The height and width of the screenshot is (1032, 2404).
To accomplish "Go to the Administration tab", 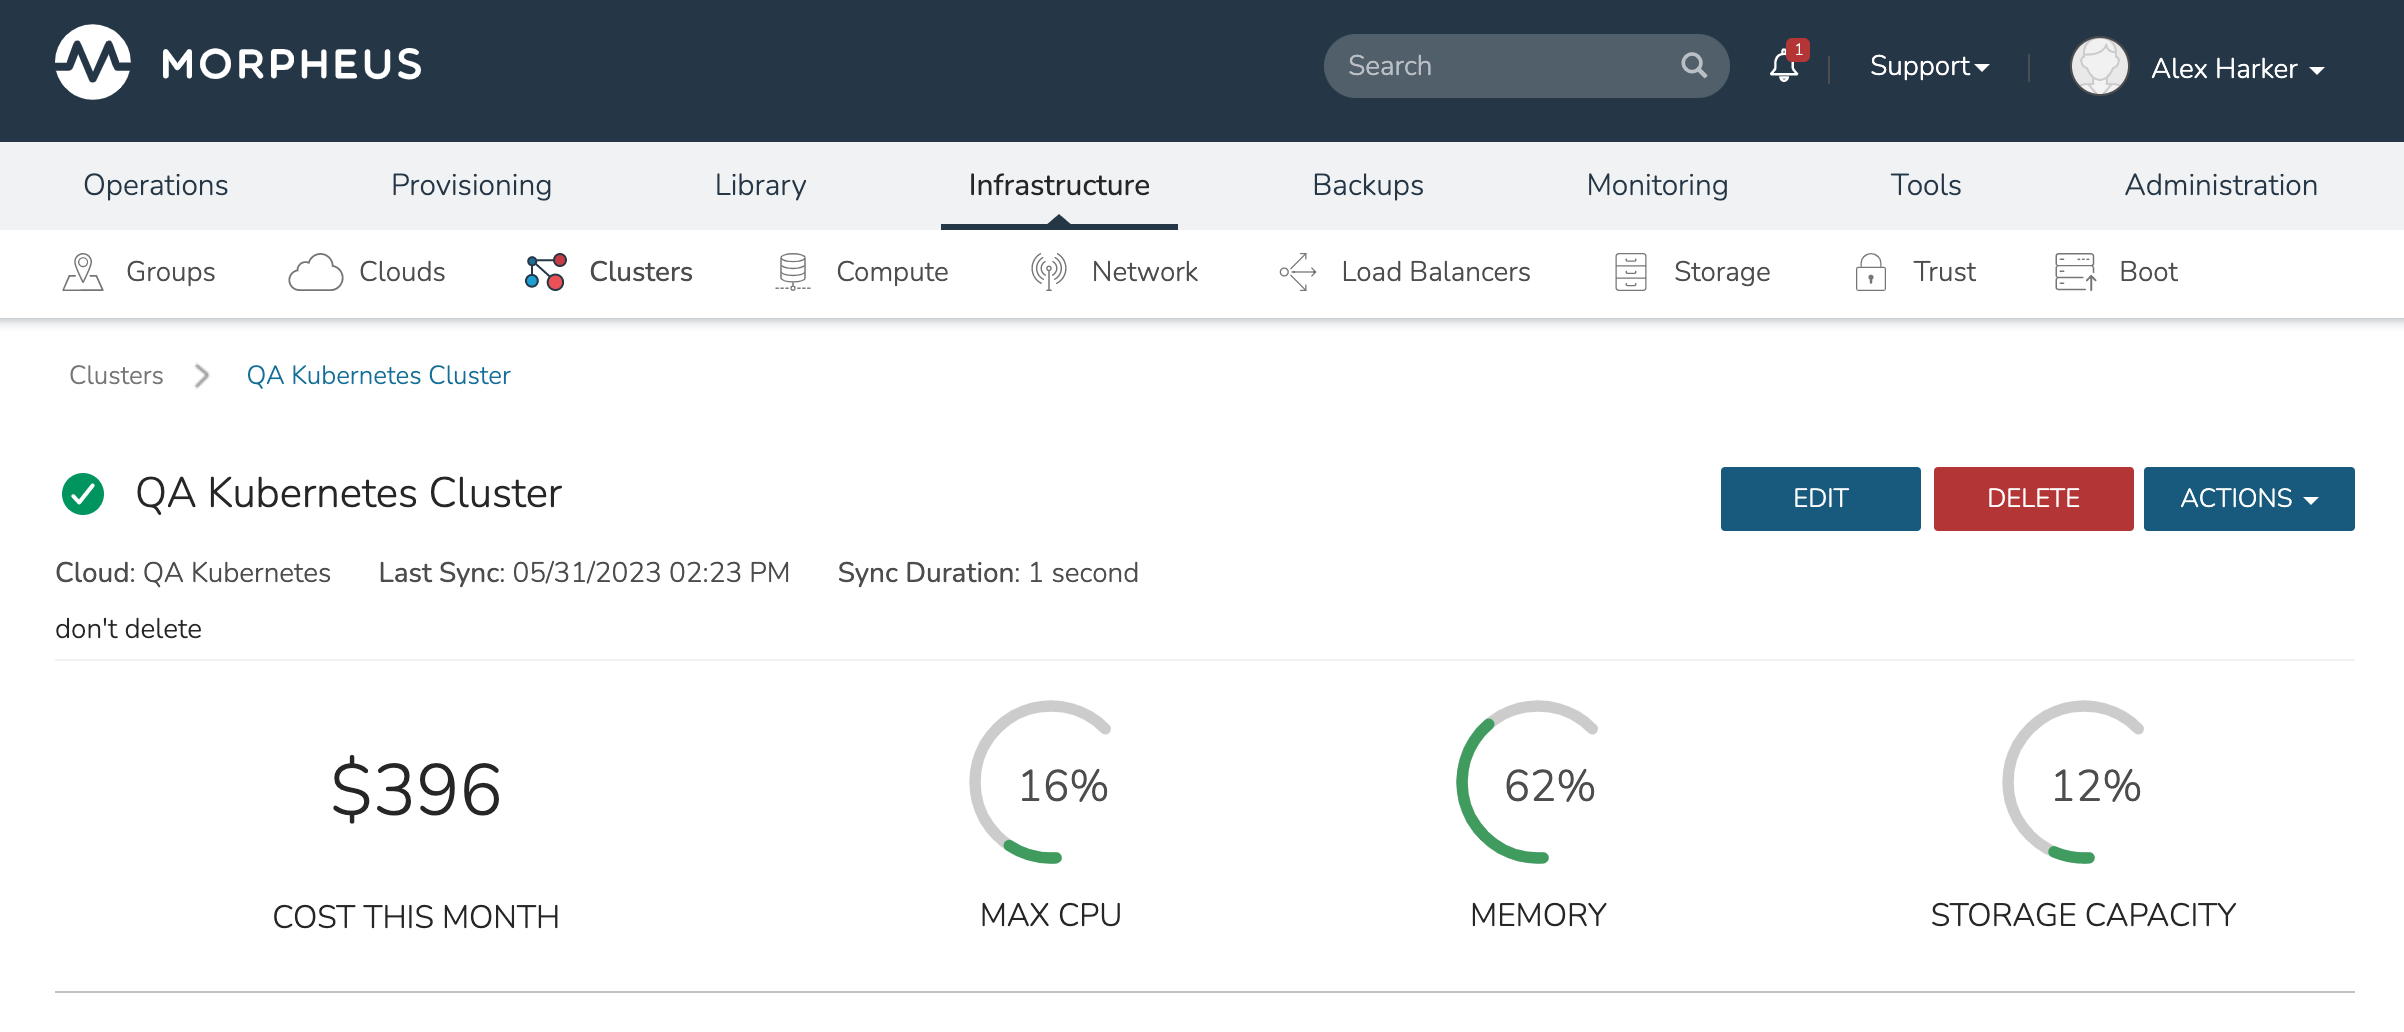I will coord(2220,185).
